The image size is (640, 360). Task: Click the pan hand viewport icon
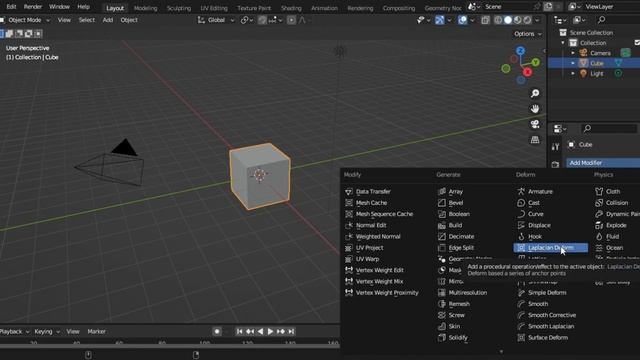tap(535, 109)
